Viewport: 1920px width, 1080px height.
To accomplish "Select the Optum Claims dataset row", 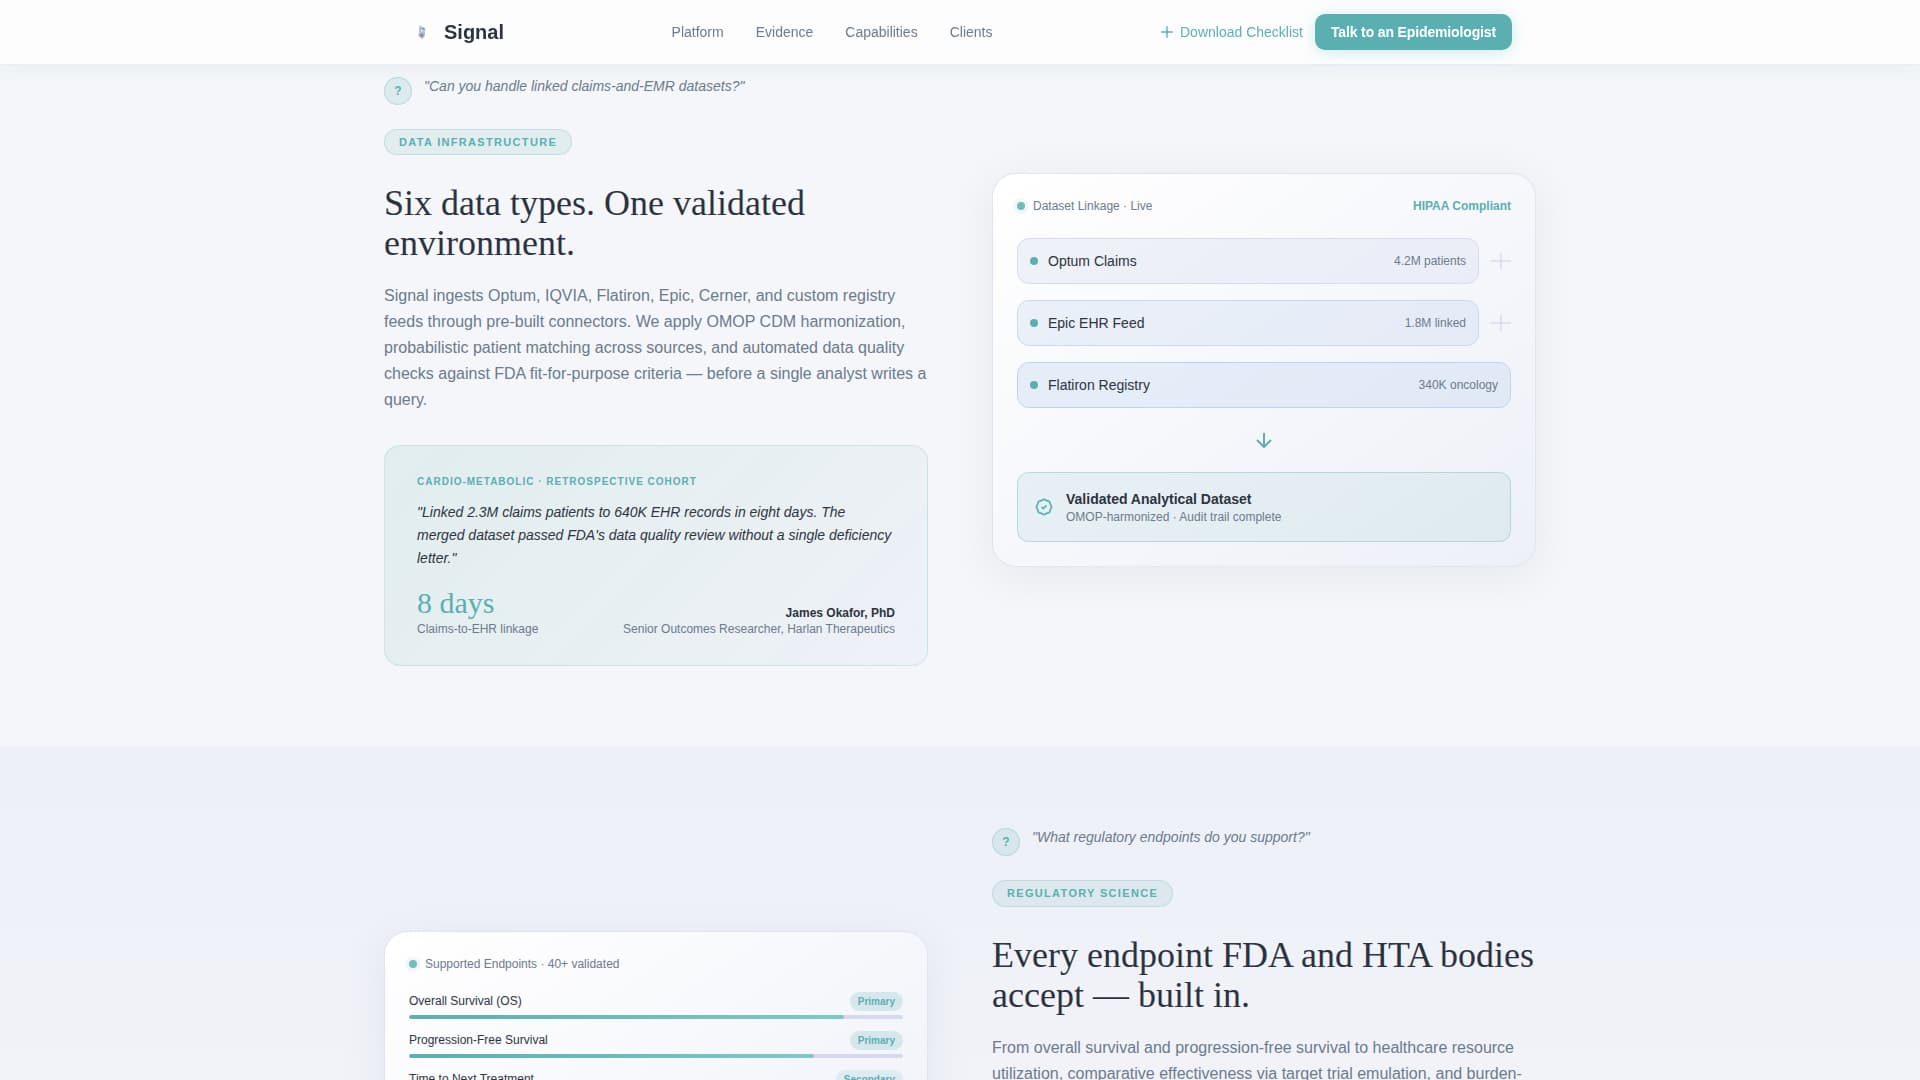I will [1248, 261].
